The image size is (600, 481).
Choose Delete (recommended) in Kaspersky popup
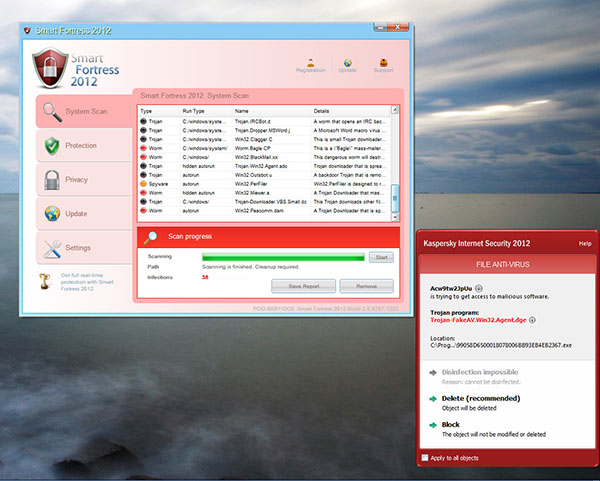point(481,398)
